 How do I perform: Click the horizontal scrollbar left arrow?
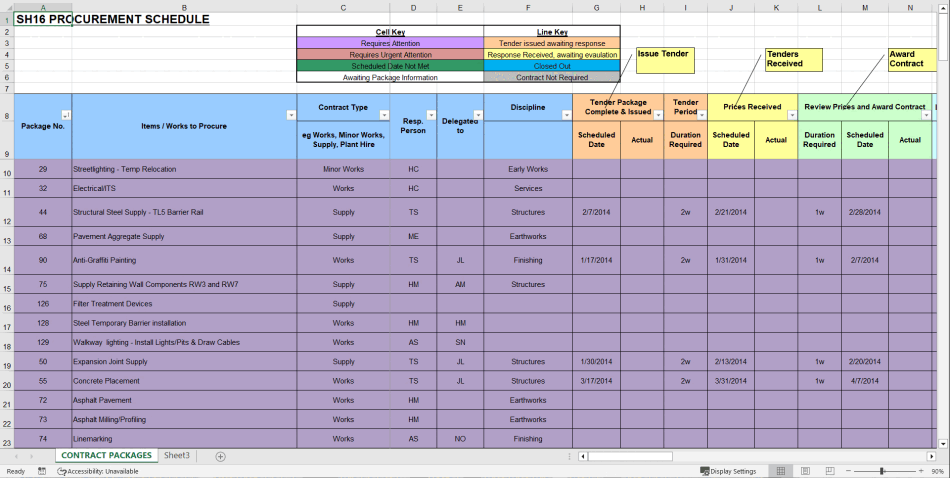coord(582,456)
